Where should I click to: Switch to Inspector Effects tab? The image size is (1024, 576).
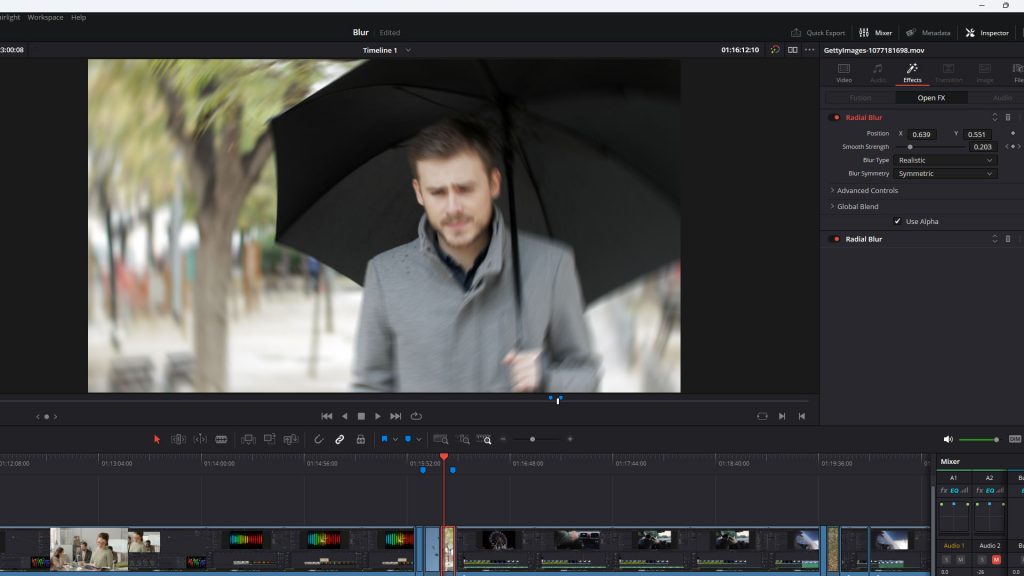[x=912, y=73]
